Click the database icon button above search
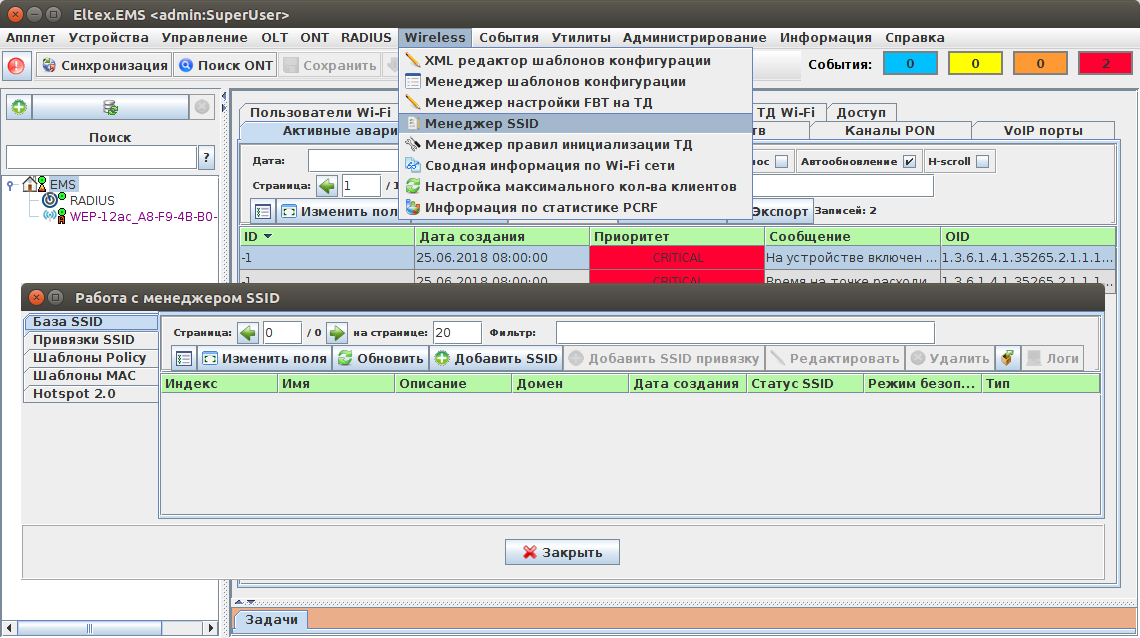 coord(110,108)
